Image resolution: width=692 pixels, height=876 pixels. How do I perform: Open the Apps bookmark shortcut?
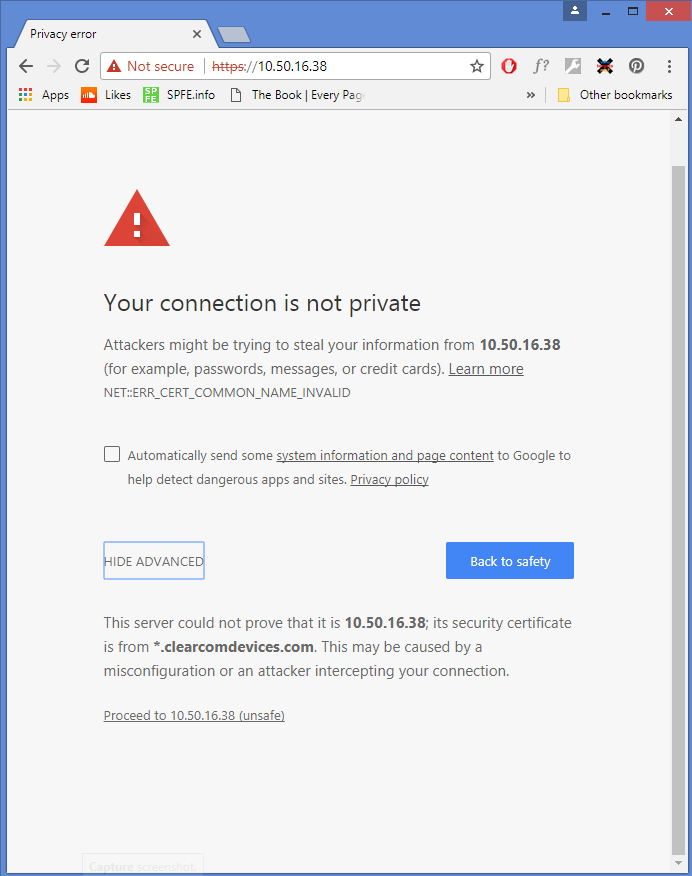(44, 95)
